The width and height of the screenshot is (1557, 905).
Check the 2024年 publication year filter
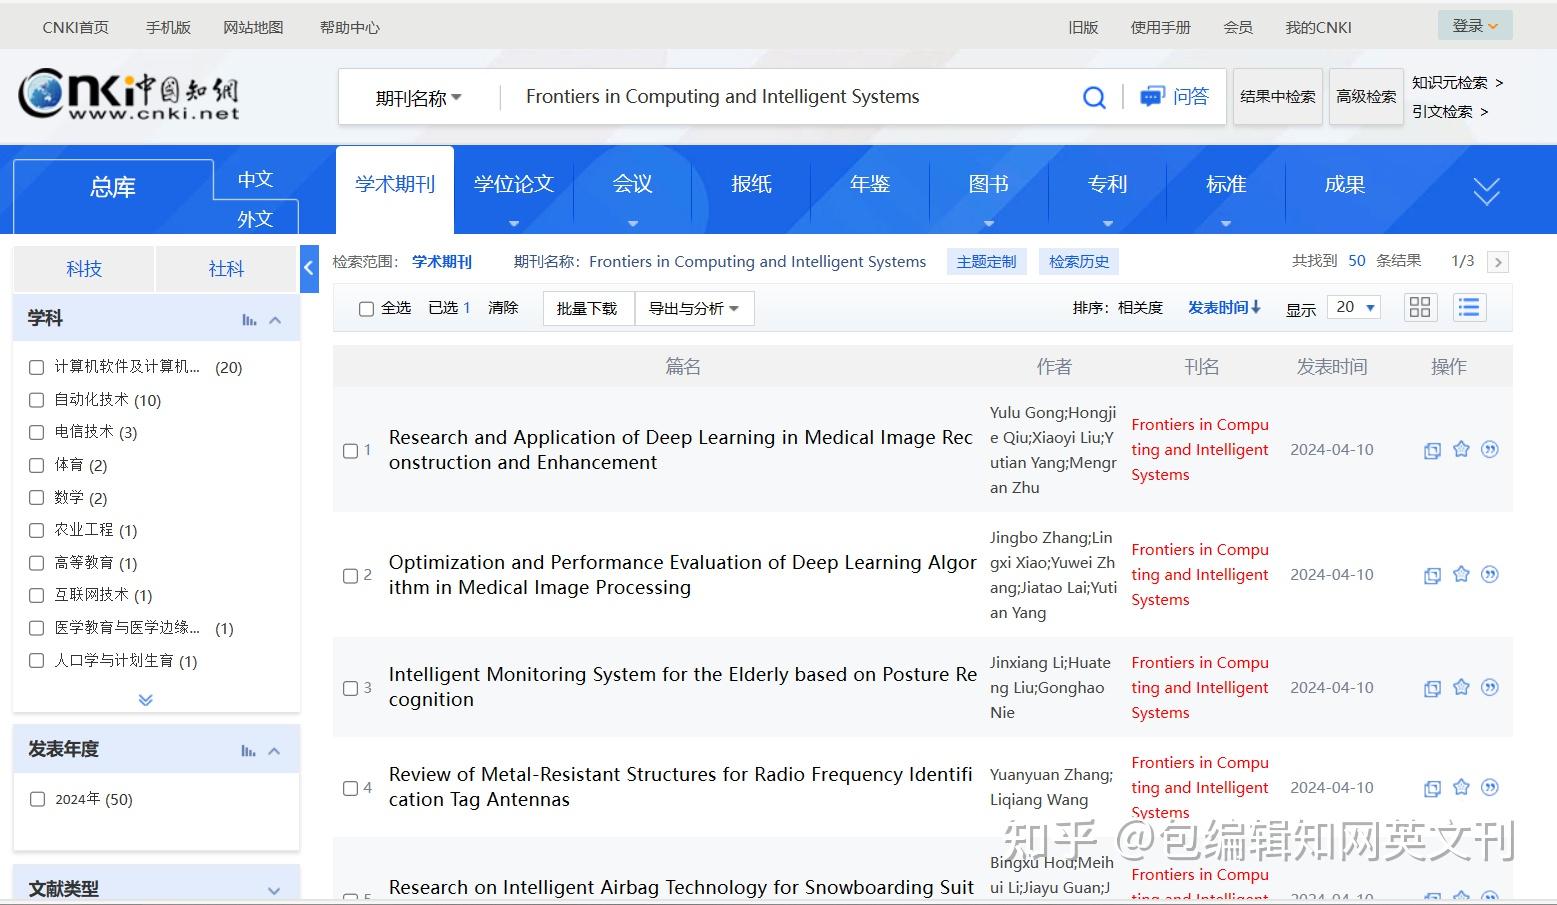pos(37,798)
